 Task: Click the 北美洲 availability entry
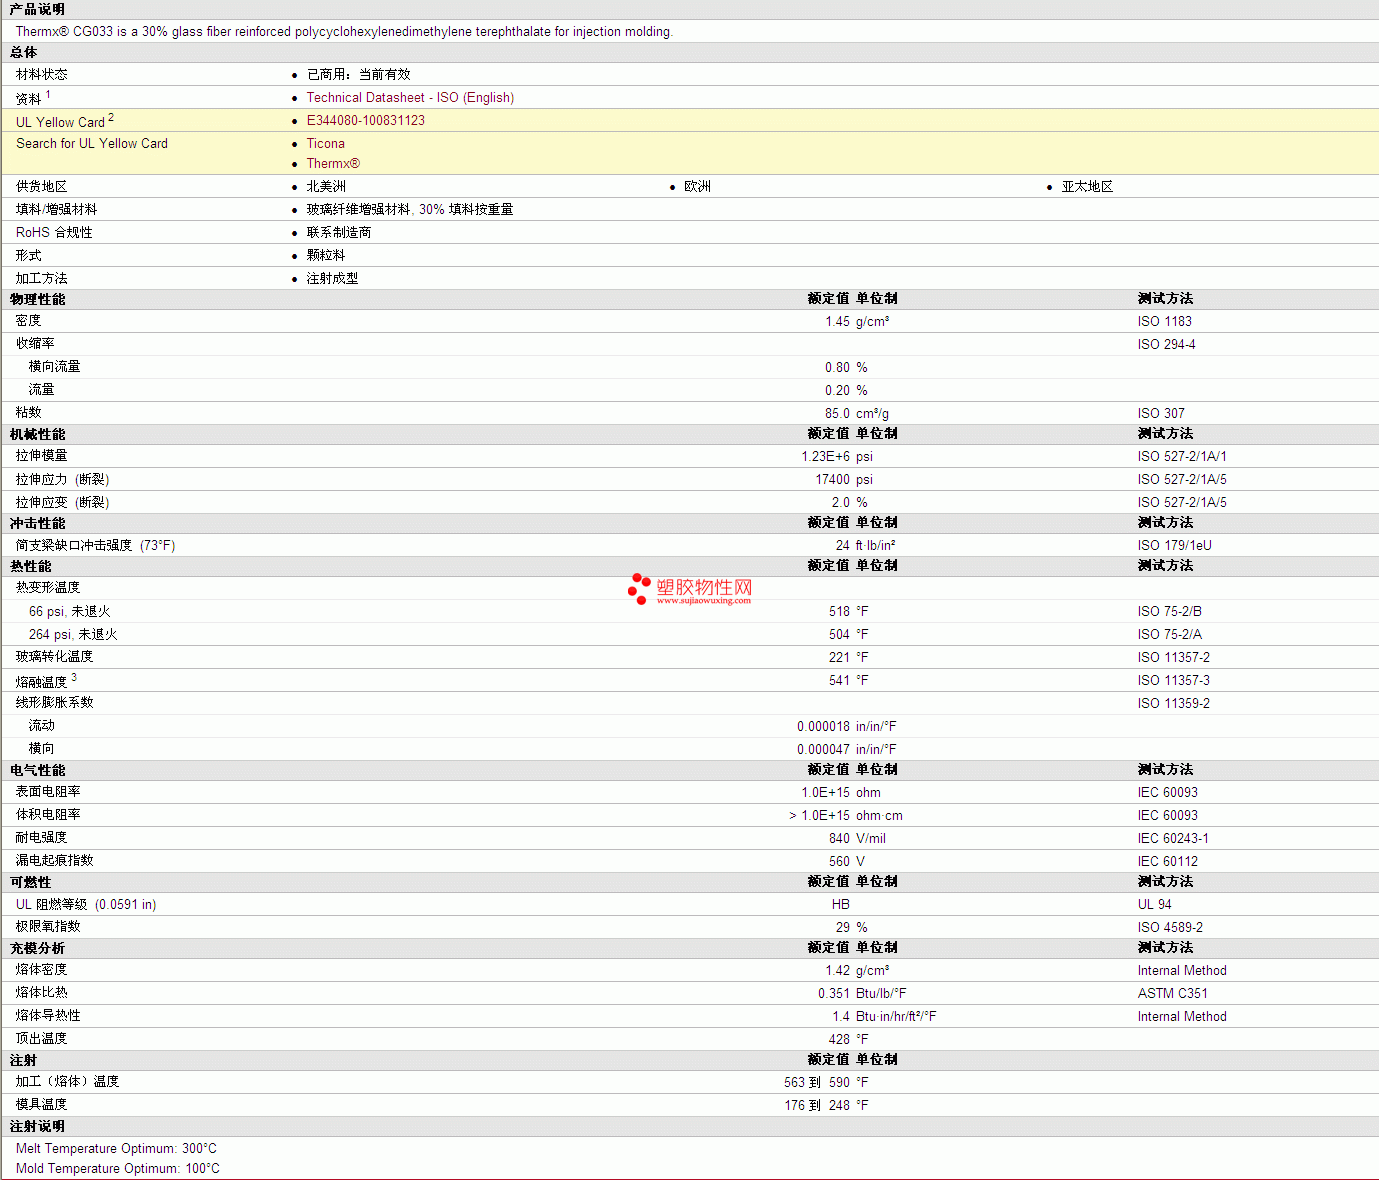tap(326, 187)
